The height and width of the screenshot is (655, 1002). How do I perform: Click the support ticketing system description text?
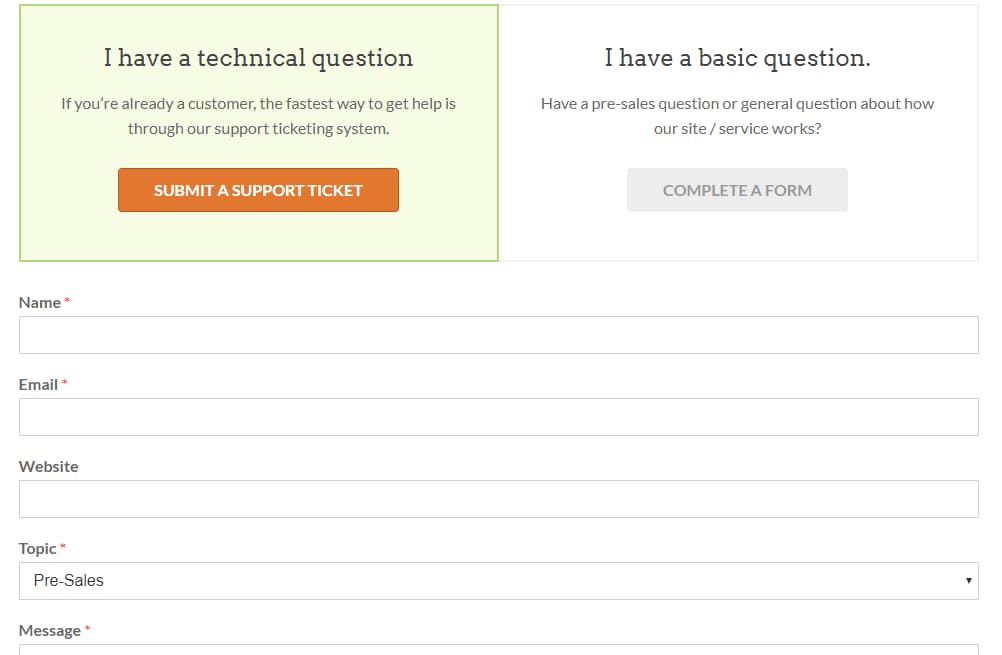tap(258, 115)
